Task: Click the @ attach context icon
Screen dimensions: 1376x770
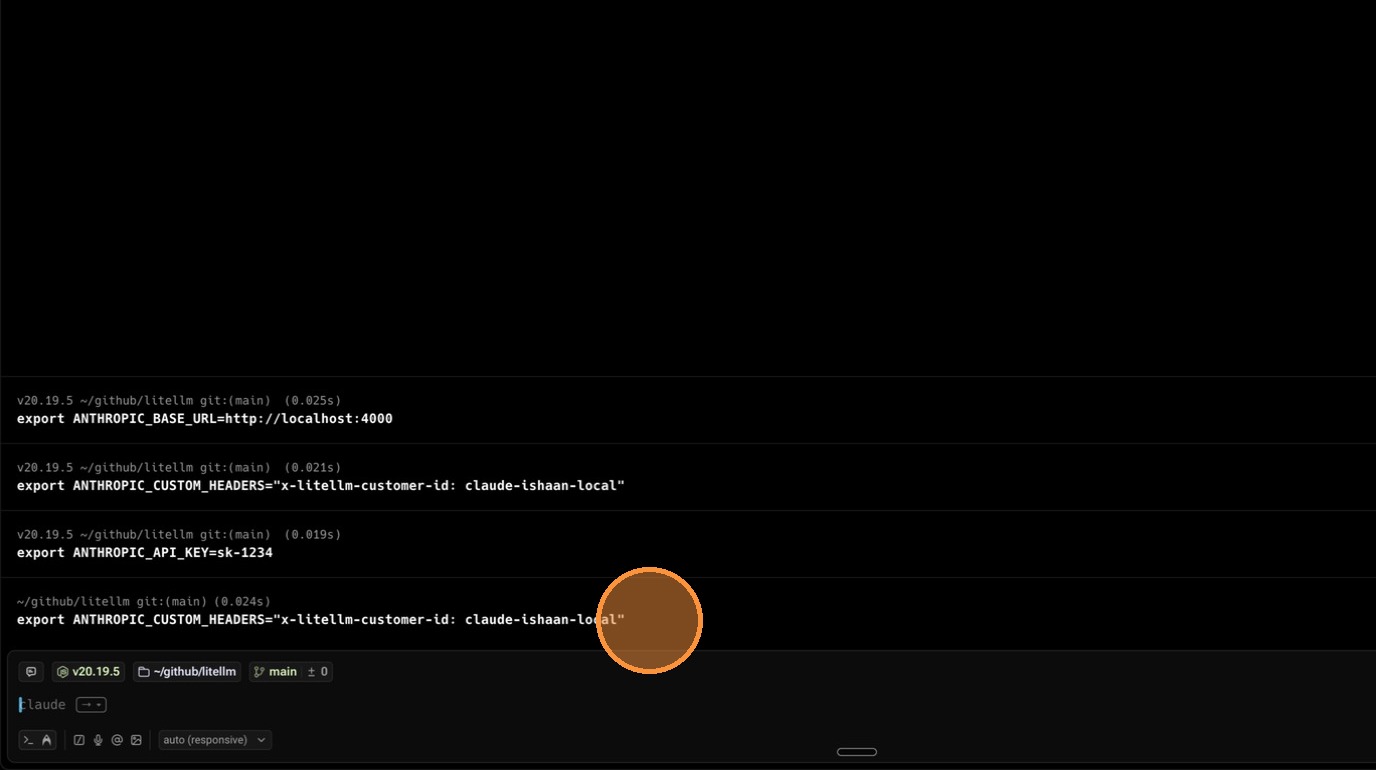Action: coord(117,740)
